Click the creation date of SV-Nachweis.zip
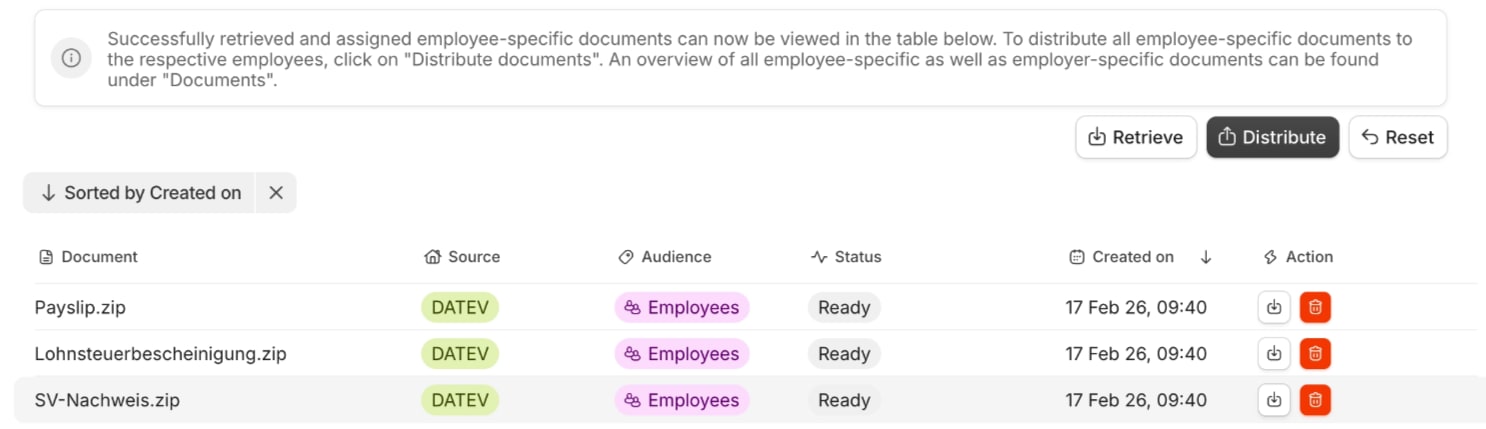Image resolution: width=1486 pixels, height=429 pixels. coord(1136,400)
